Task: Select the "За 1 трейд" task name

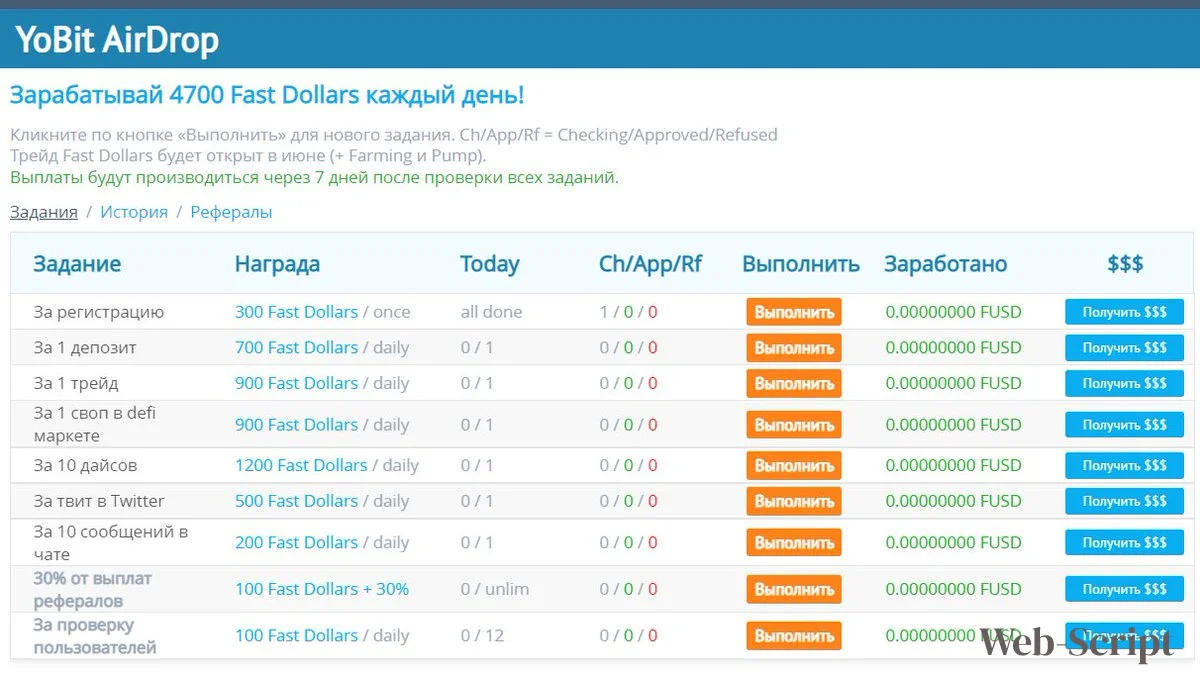Action: tap(76, 383)
